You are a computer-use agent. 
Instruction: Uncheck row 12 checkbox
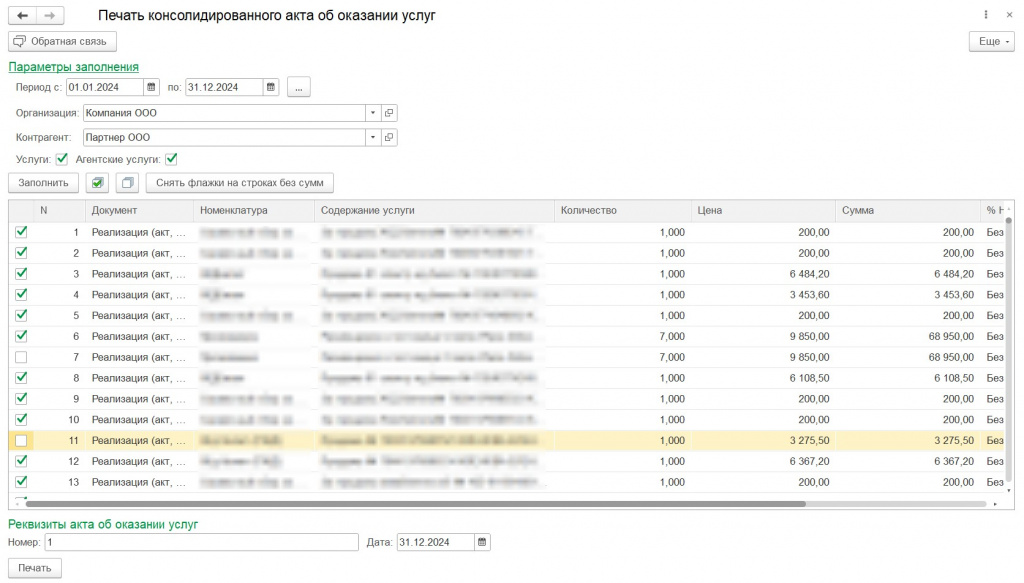tap(21, 461)
